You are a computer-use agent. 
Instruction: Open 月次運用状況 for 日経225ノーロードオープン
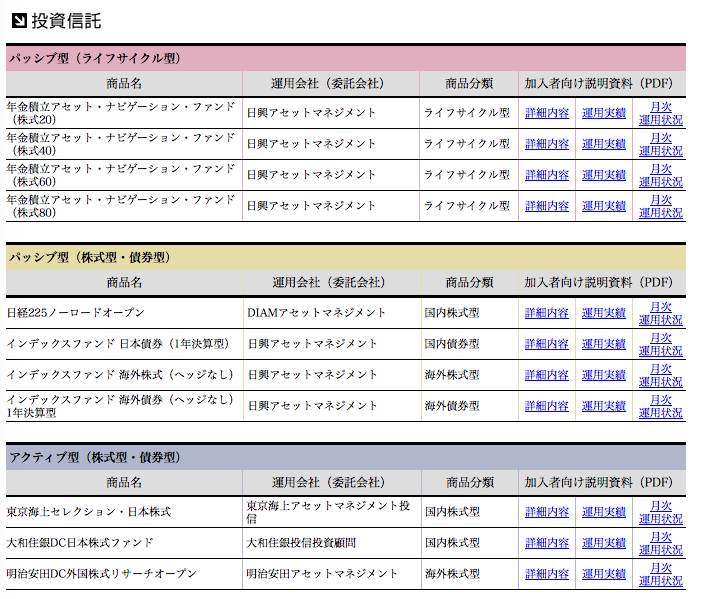[x=661, y=313]
